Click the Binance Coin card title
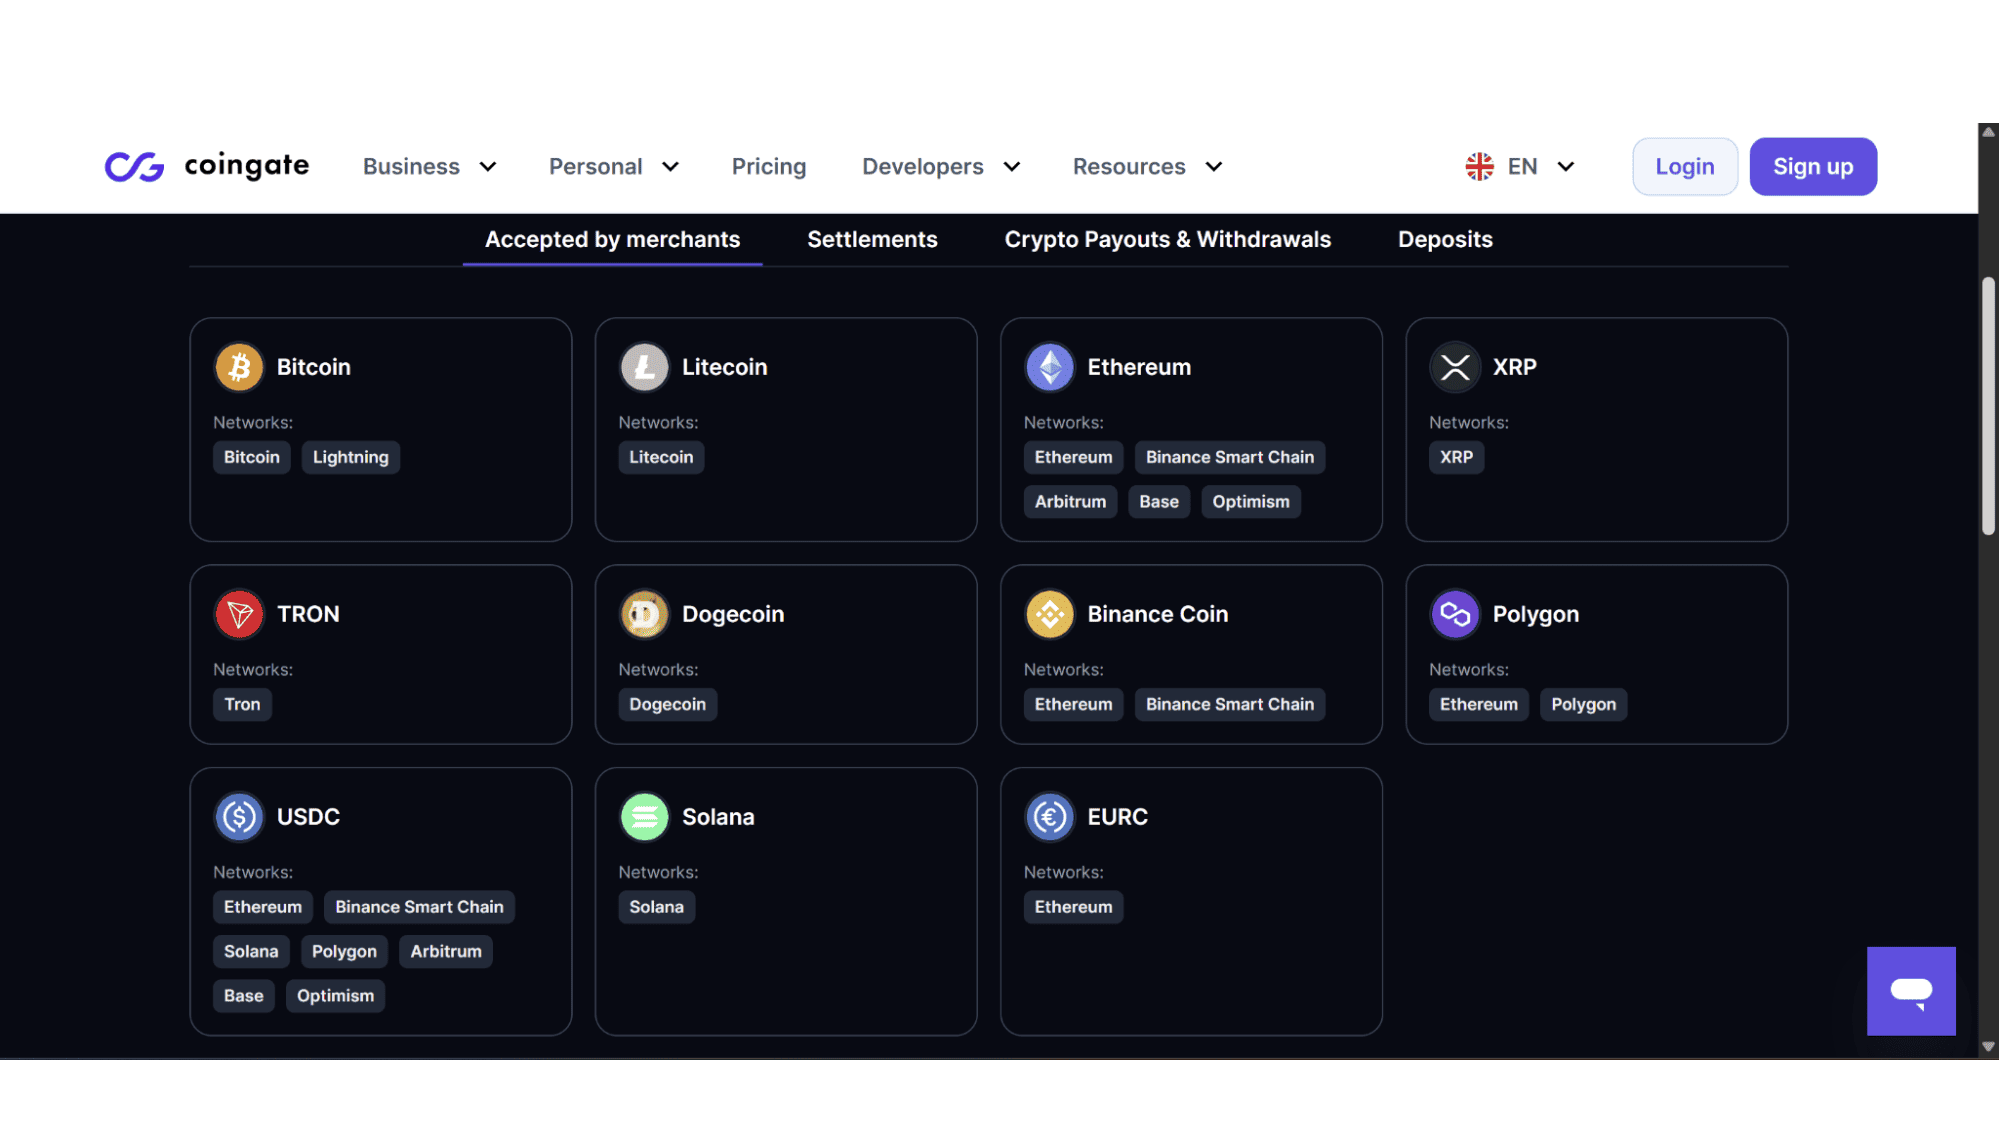 1158,614
